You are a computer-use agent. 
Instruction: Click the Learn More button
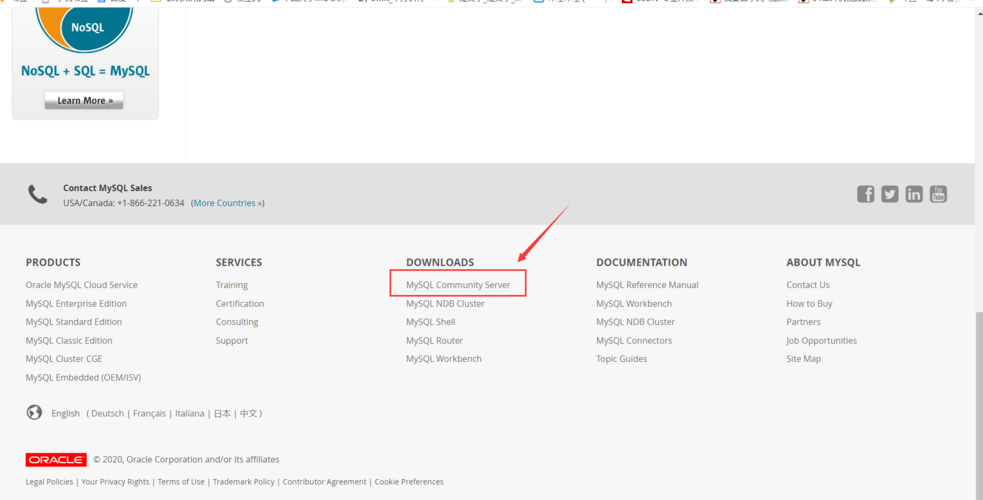(x=84, y=100)
